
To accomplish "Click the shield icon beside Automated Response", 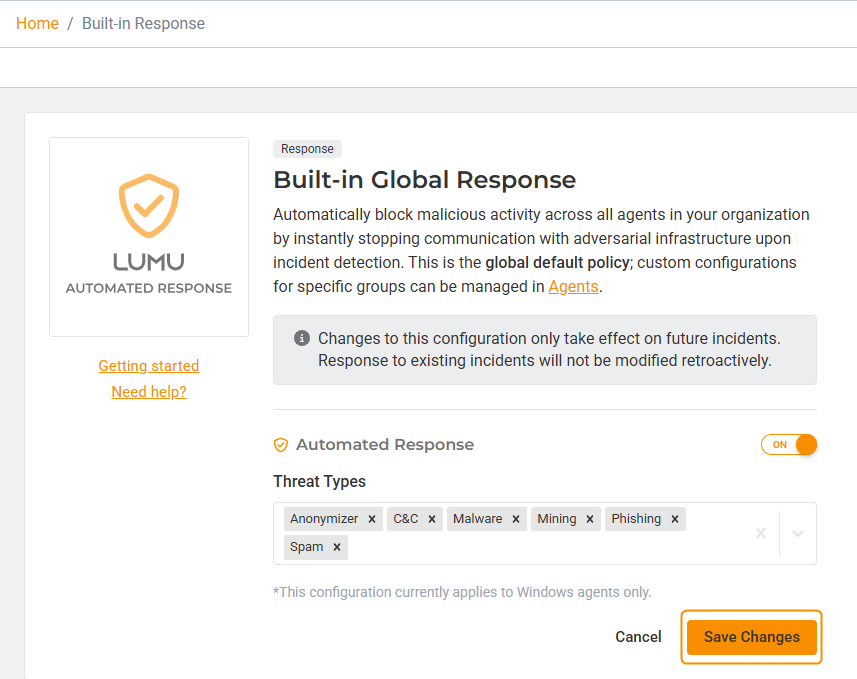I will (x=281, y=445).
